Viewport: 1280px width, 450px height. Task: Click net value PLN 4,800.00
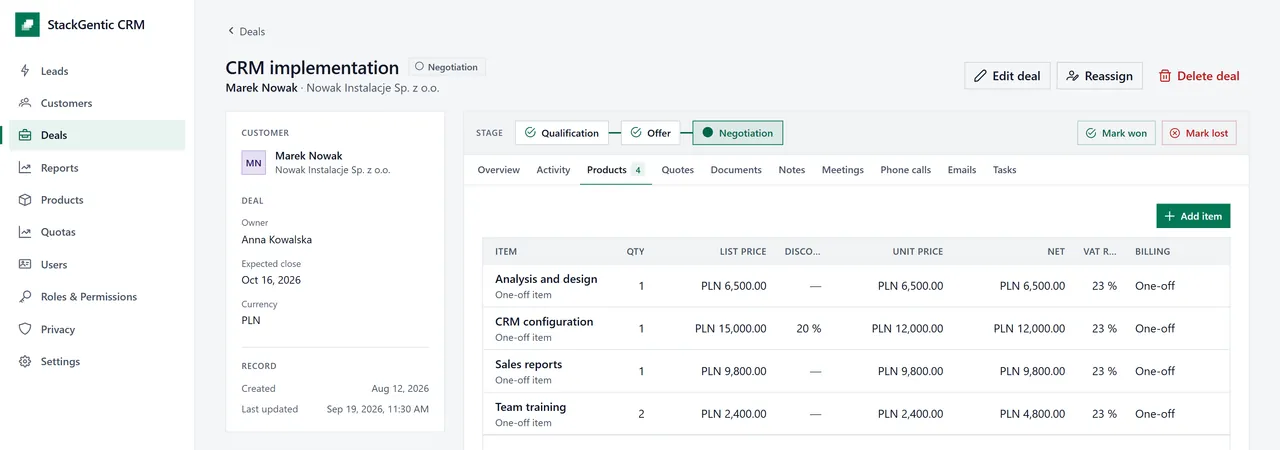tap(1032, 414)
